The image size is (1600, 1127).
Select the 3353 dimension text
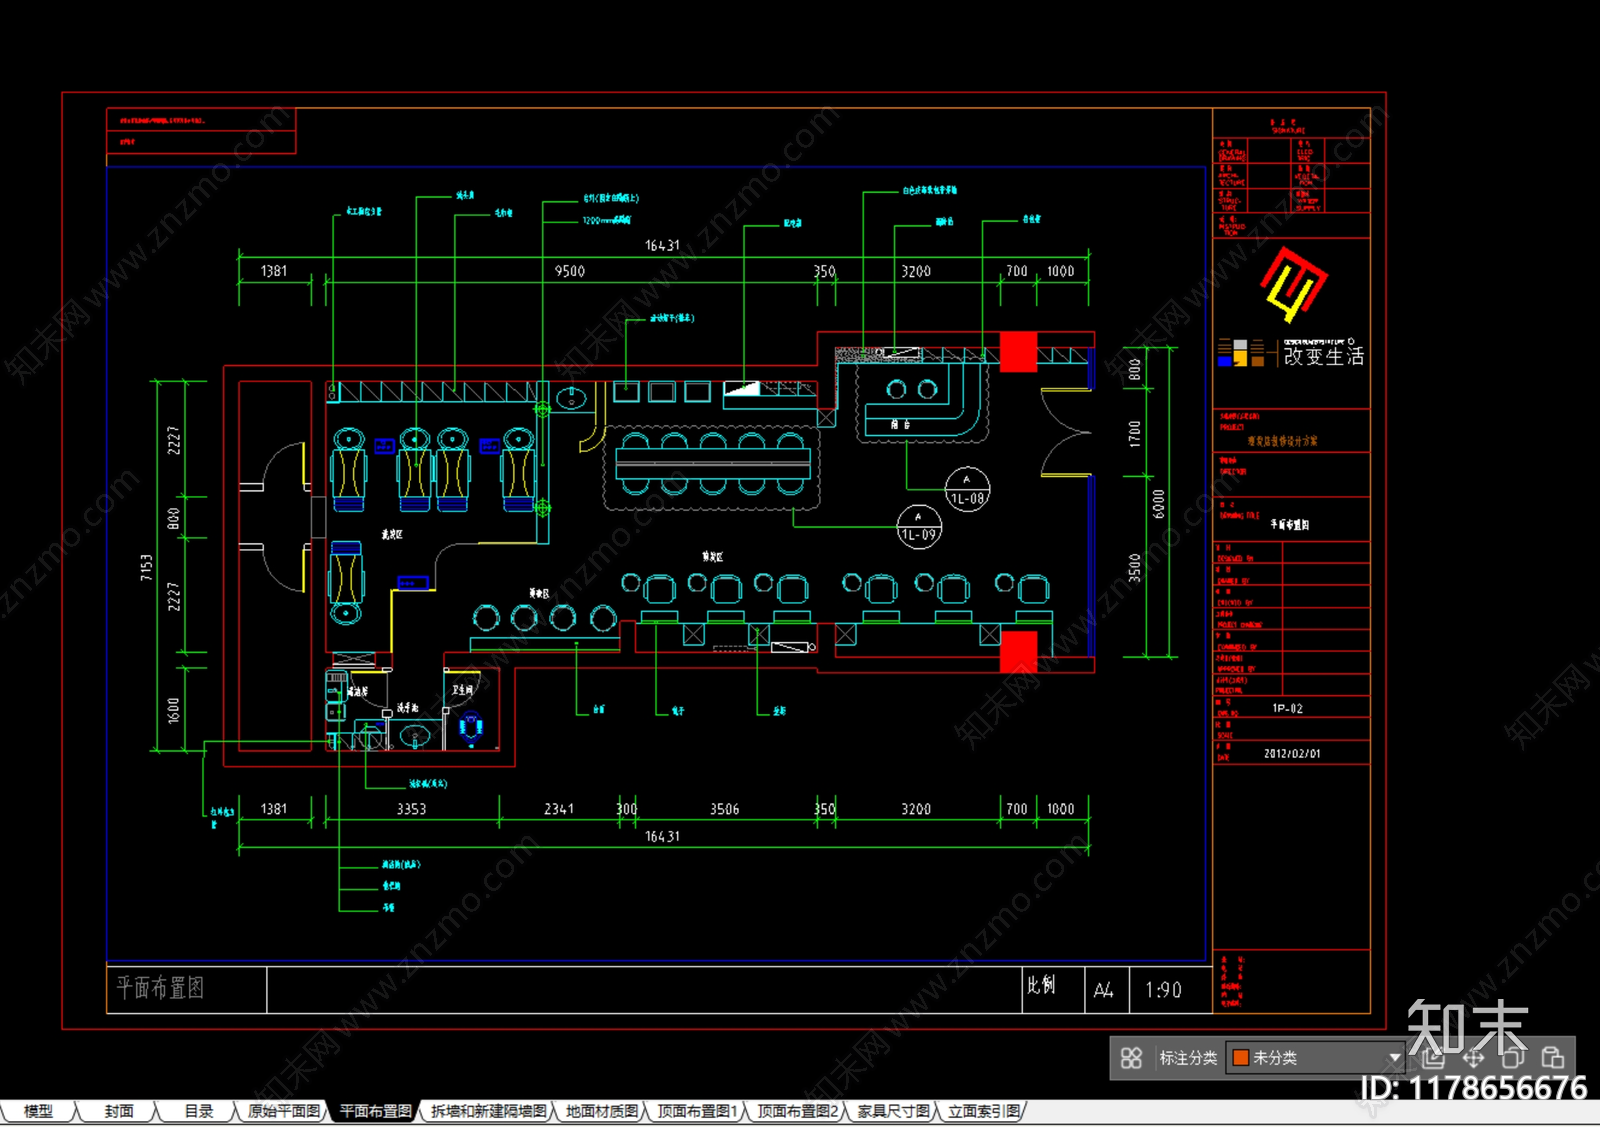411,809
